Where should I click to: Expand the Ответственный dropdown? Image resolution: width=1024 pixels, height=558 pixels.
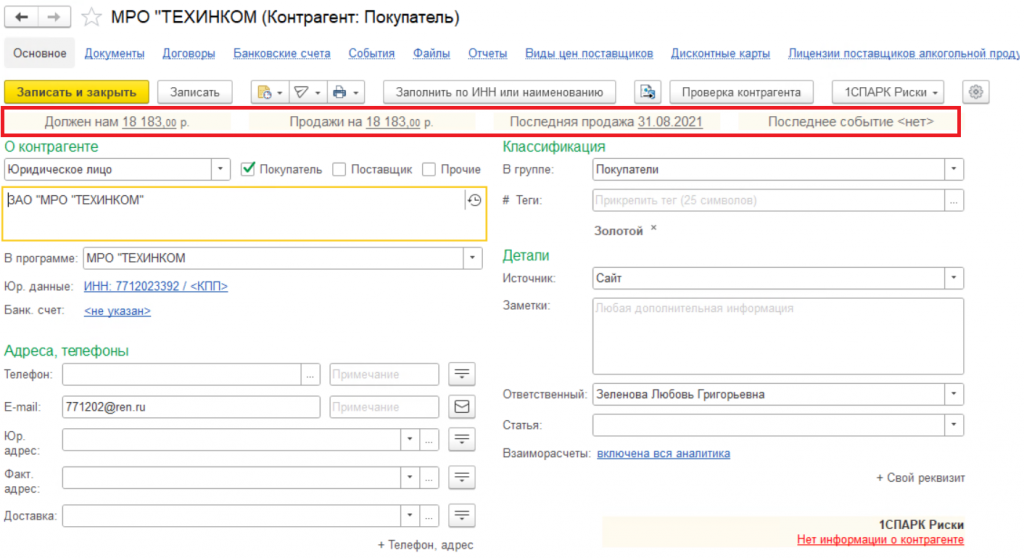coord(953,394)
